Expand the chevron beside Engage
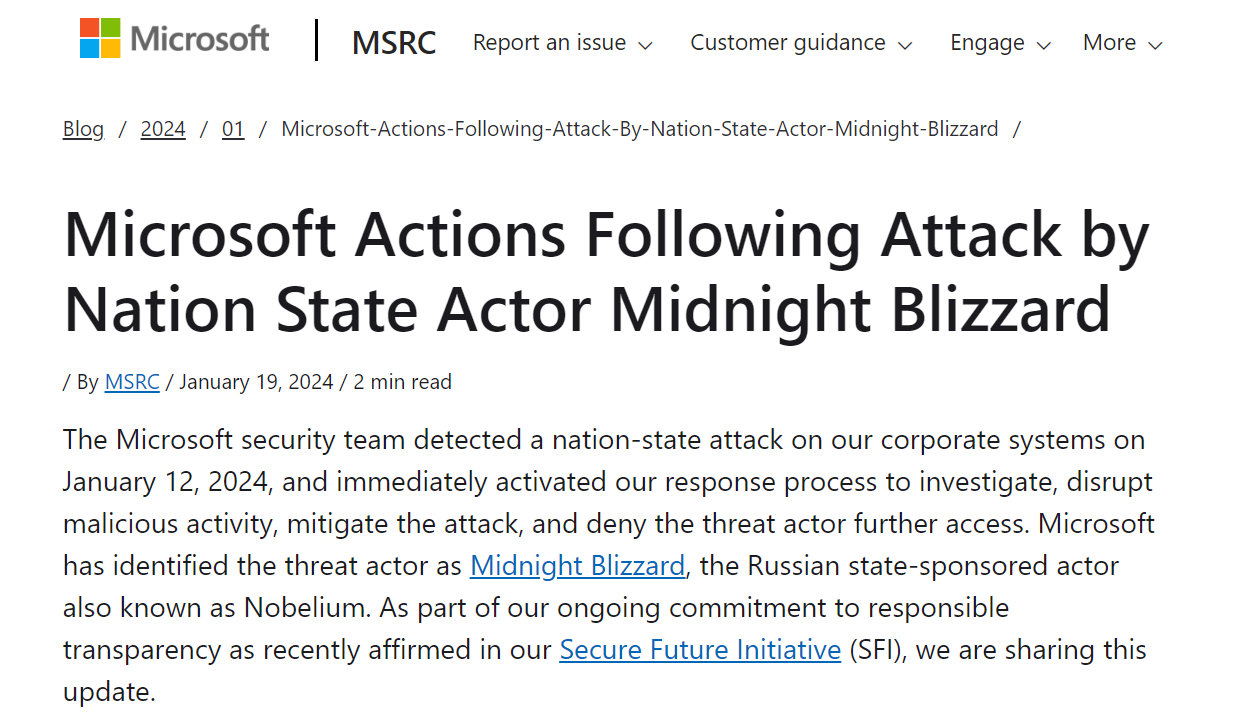 click(1044, 45)
